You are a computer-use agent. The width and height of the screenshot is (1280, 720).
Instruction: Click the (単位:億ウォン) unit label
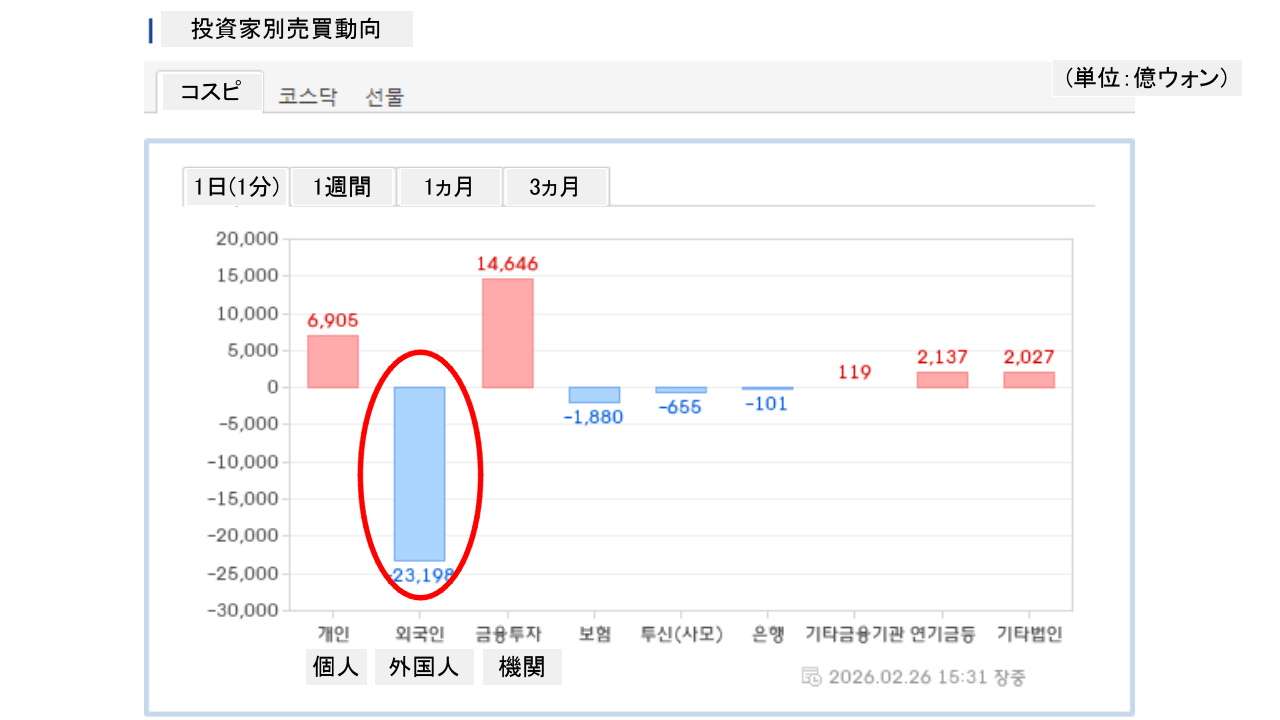(1146, 78)
